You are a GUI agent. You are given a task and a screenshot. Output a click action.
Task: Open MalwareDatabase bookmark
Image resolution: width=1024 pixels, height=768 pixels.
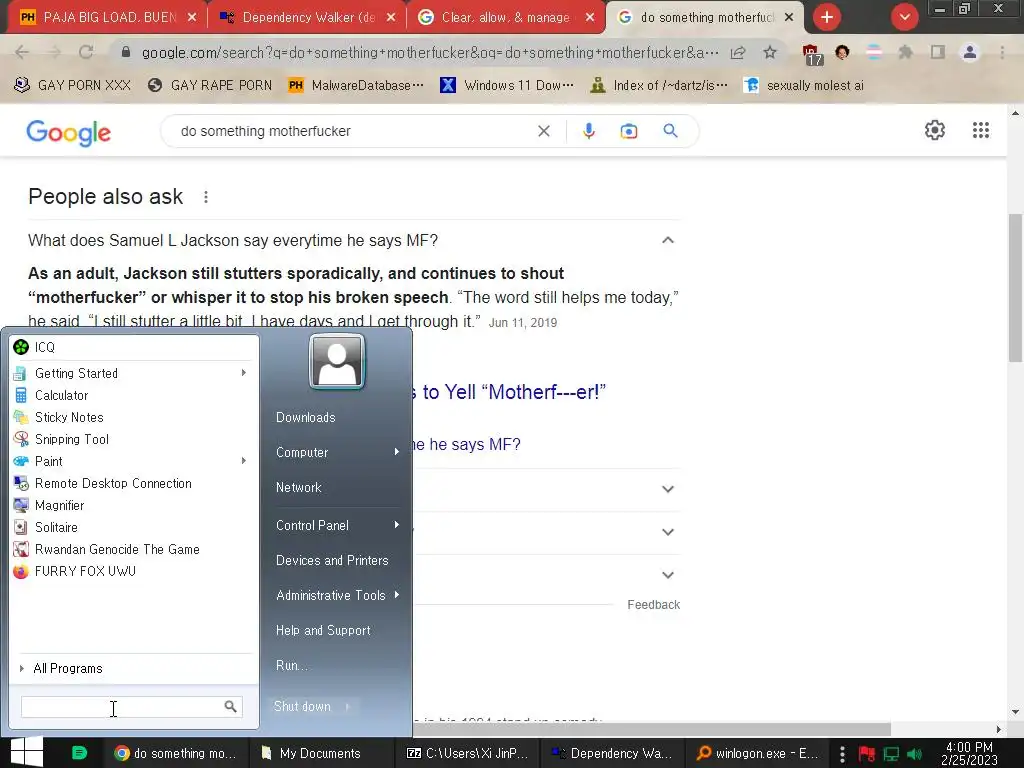tap(356, 86)
